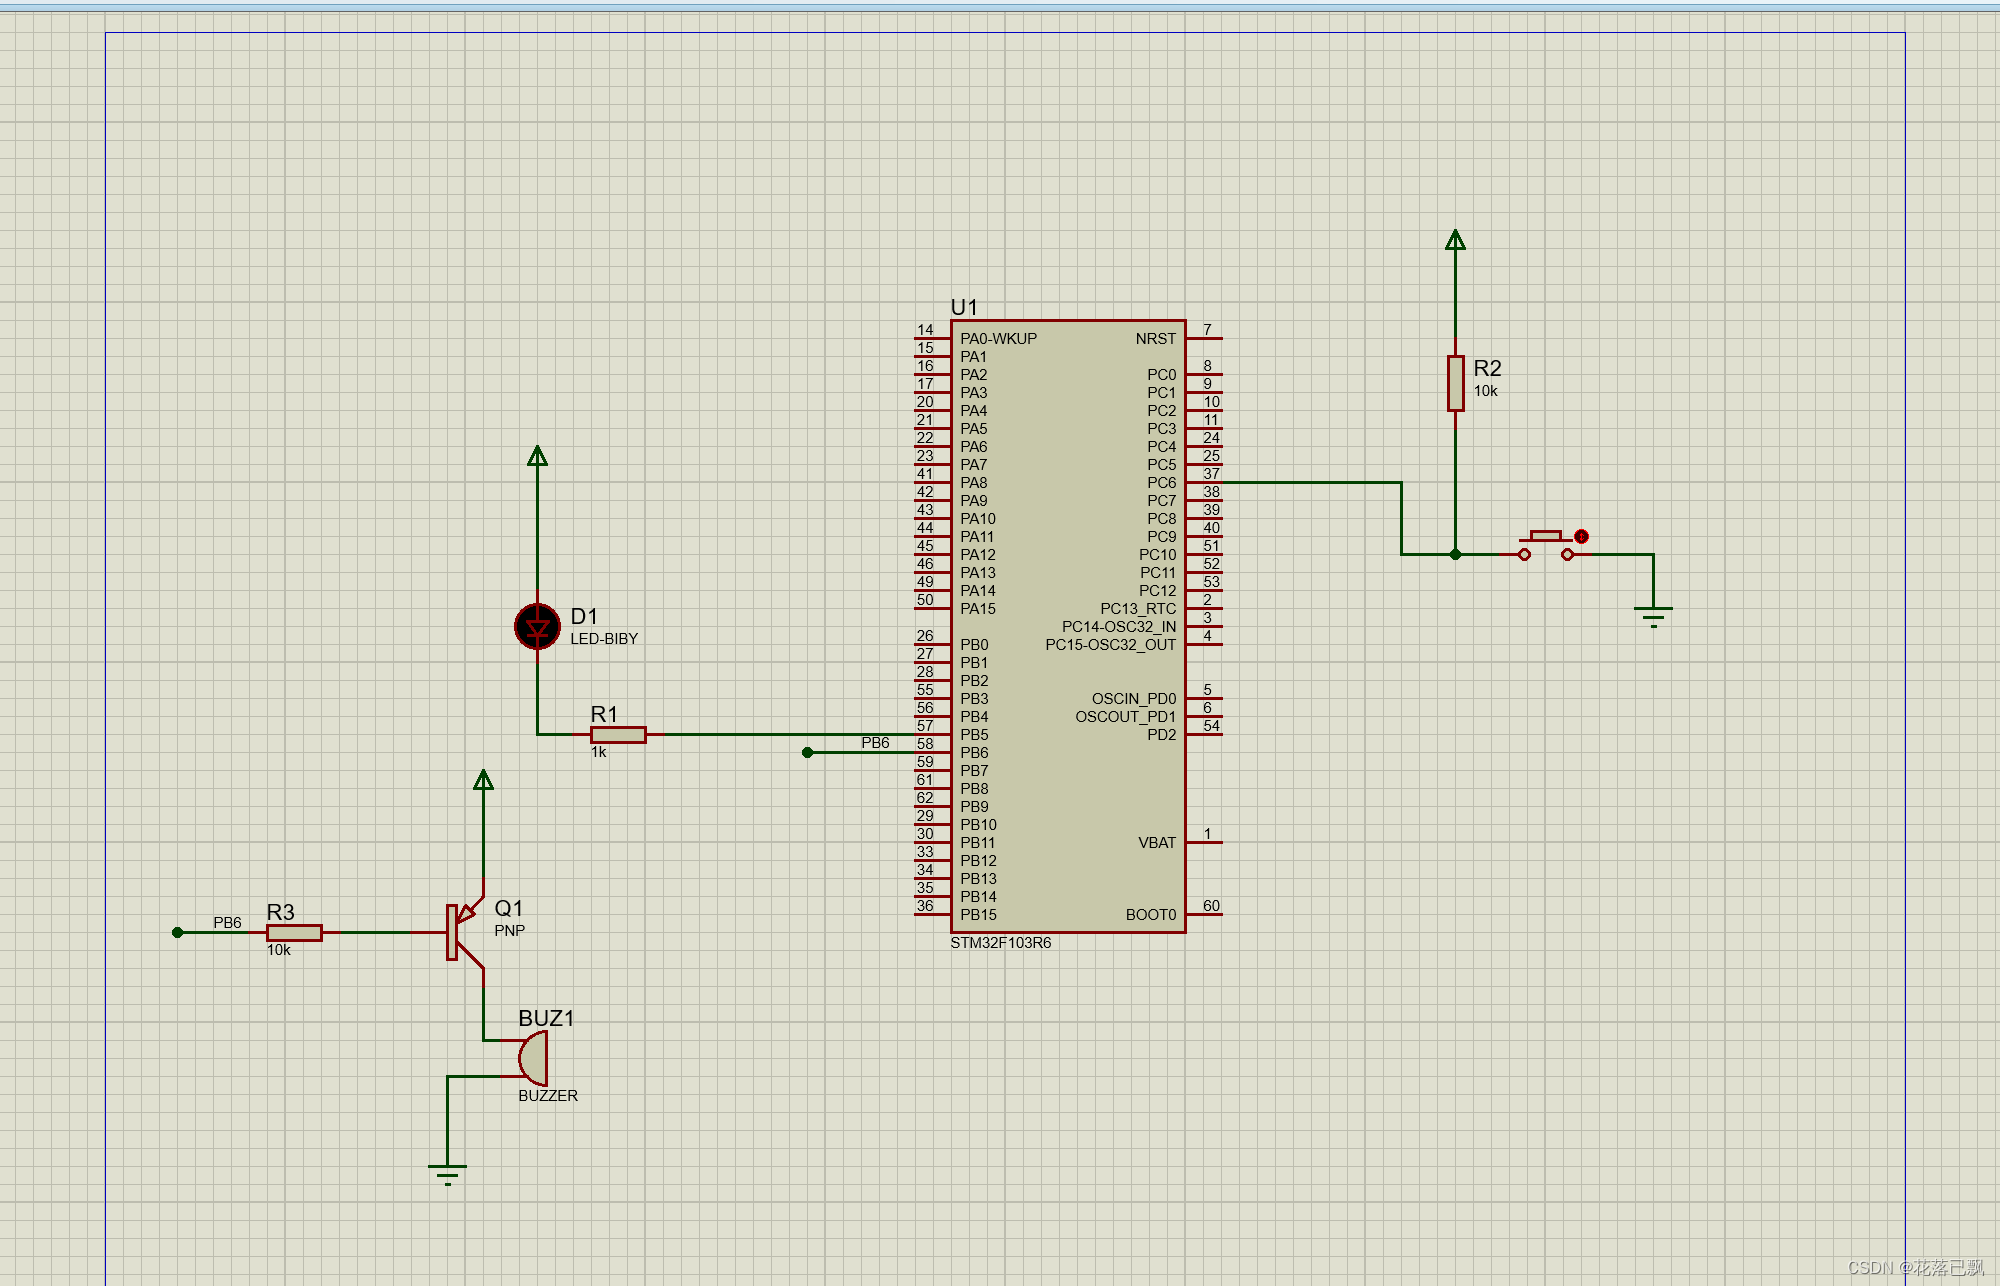This screenshot has width=2000, height=1286.
Task: Click the power terminal arrow above D1
Action: [x=537, y=457]
